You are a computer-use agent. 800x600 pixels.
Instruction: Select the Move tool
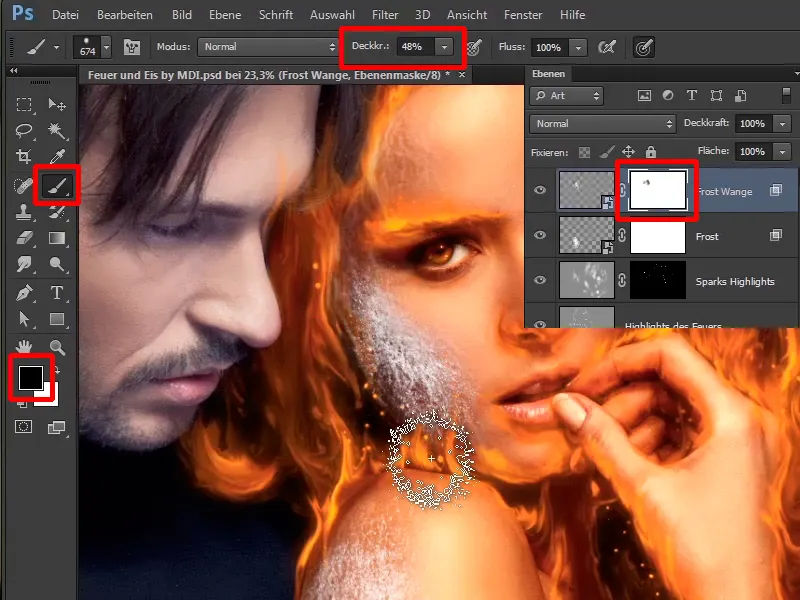[57, 105]
